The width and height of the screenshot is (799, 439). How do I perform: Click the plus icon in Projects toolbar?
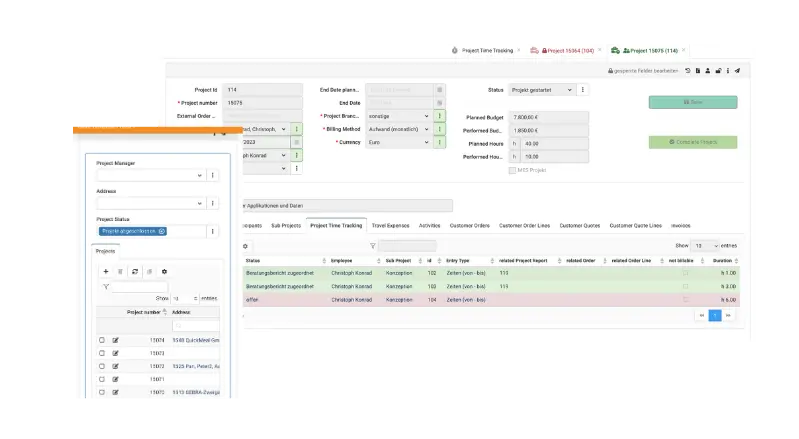pyautogui.click(x=106, y=271)
